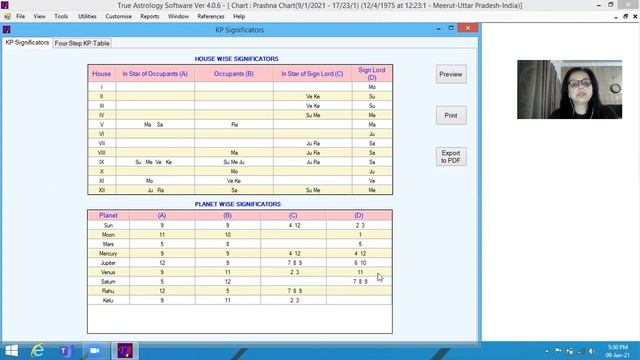
Task: Click the KP Significators window icon
Action: 7,29
